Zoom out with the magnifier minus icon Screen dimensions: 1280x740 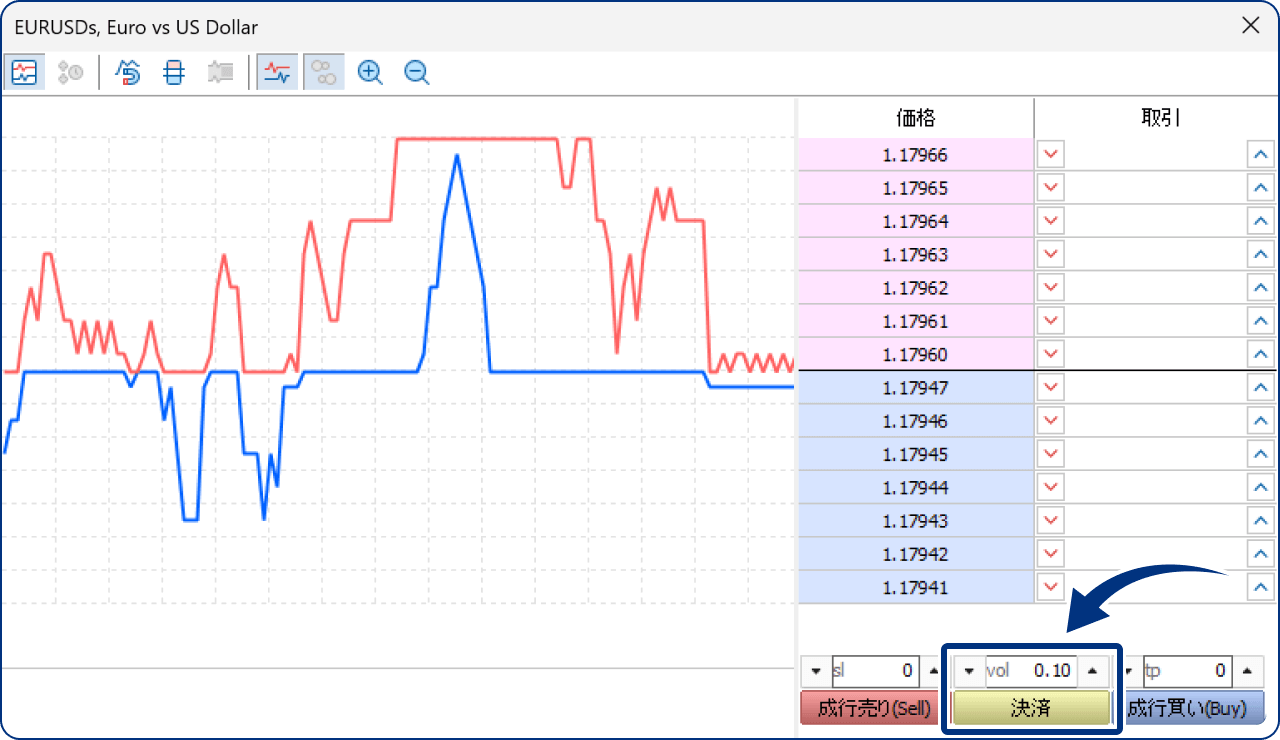click(x=417, y=72)
